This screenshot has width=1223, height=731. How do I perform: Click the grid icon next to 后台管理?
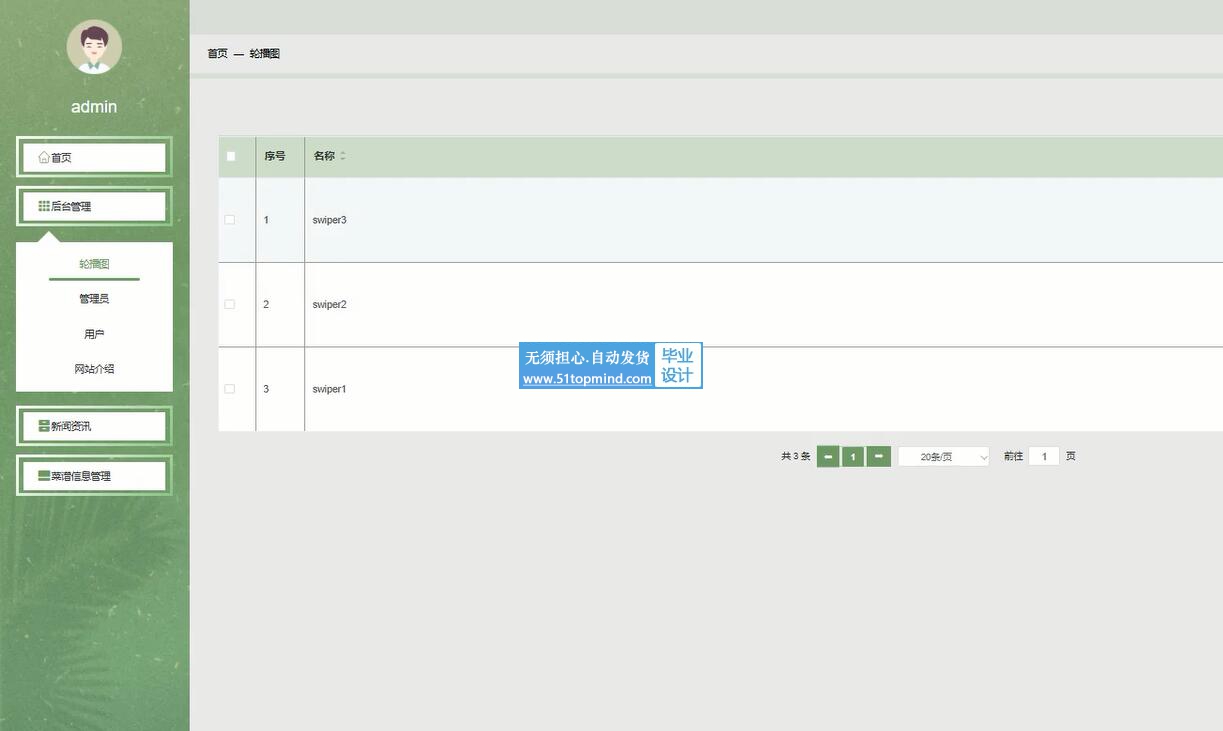(x=44, y=206)
